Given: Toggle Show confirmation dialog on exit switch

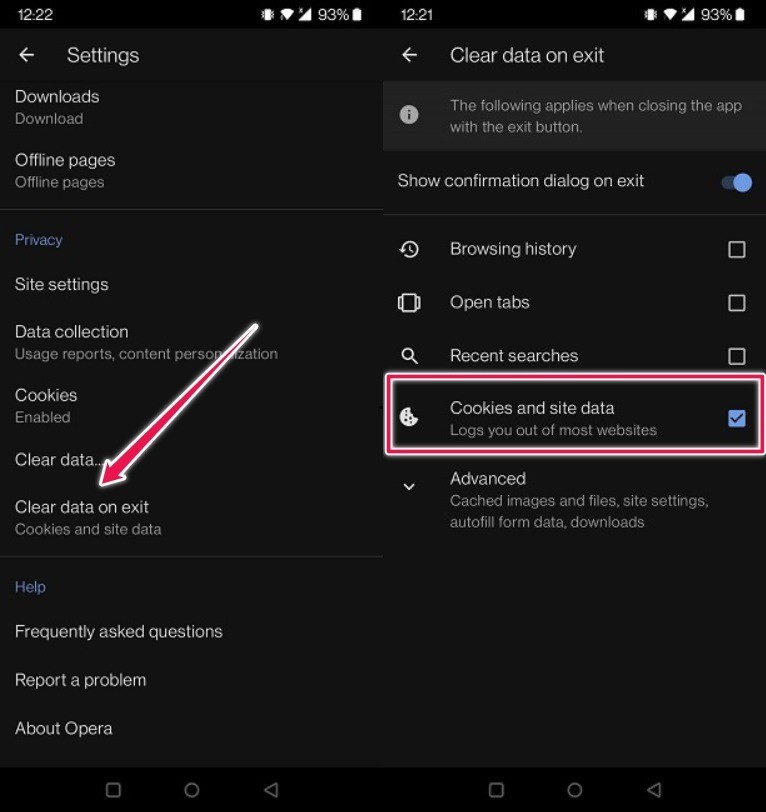Looking at the screenshot, I should coord(736,182).
